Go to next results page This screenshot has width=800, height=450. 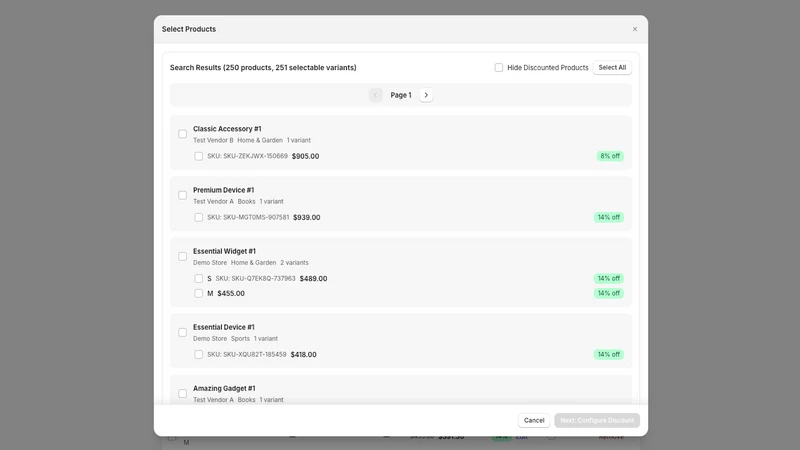pos(426,95)
